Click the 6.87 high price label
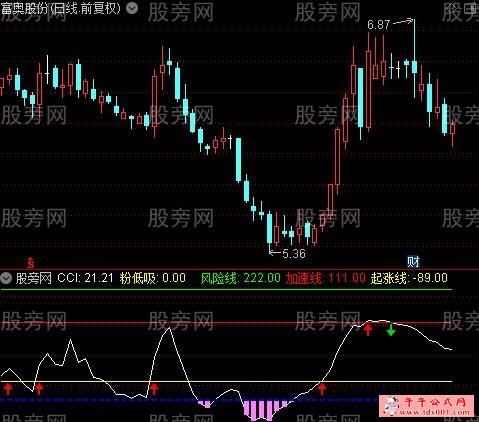 [378, 25]
